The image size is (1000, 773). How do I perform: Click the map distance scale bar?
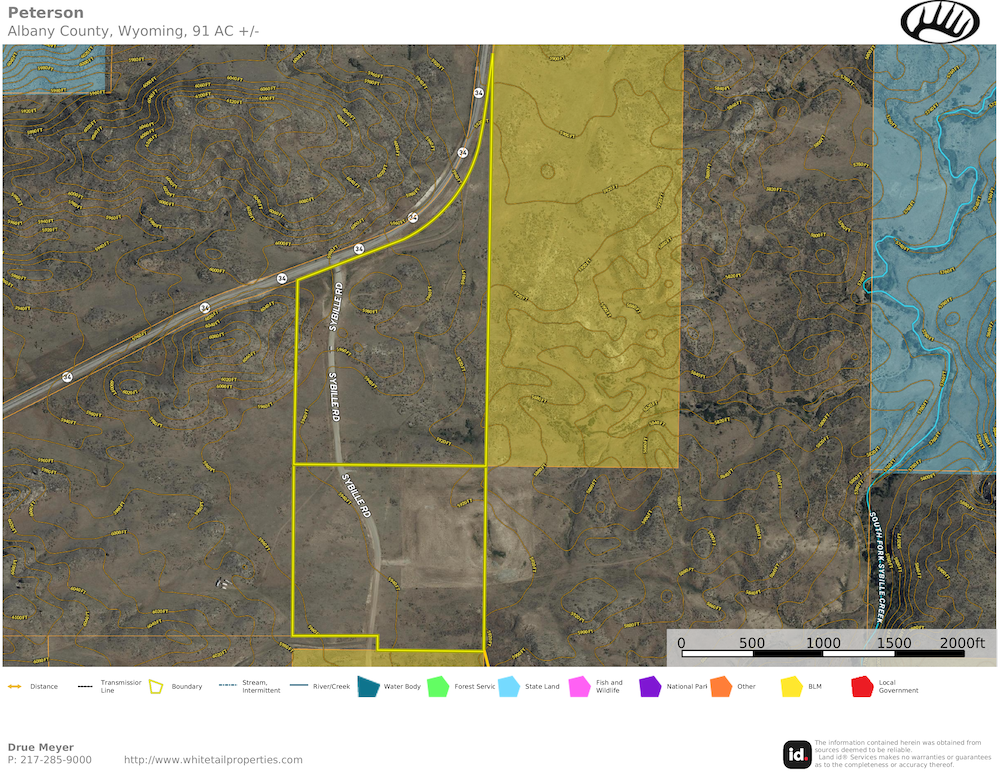823,654
